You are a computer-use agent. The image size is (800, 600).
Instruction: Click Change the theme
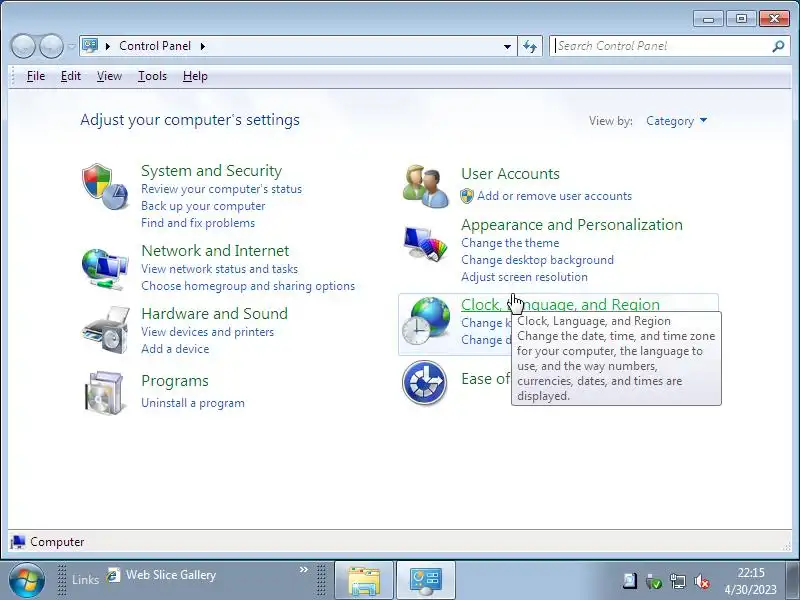click(x=510, y=243)
